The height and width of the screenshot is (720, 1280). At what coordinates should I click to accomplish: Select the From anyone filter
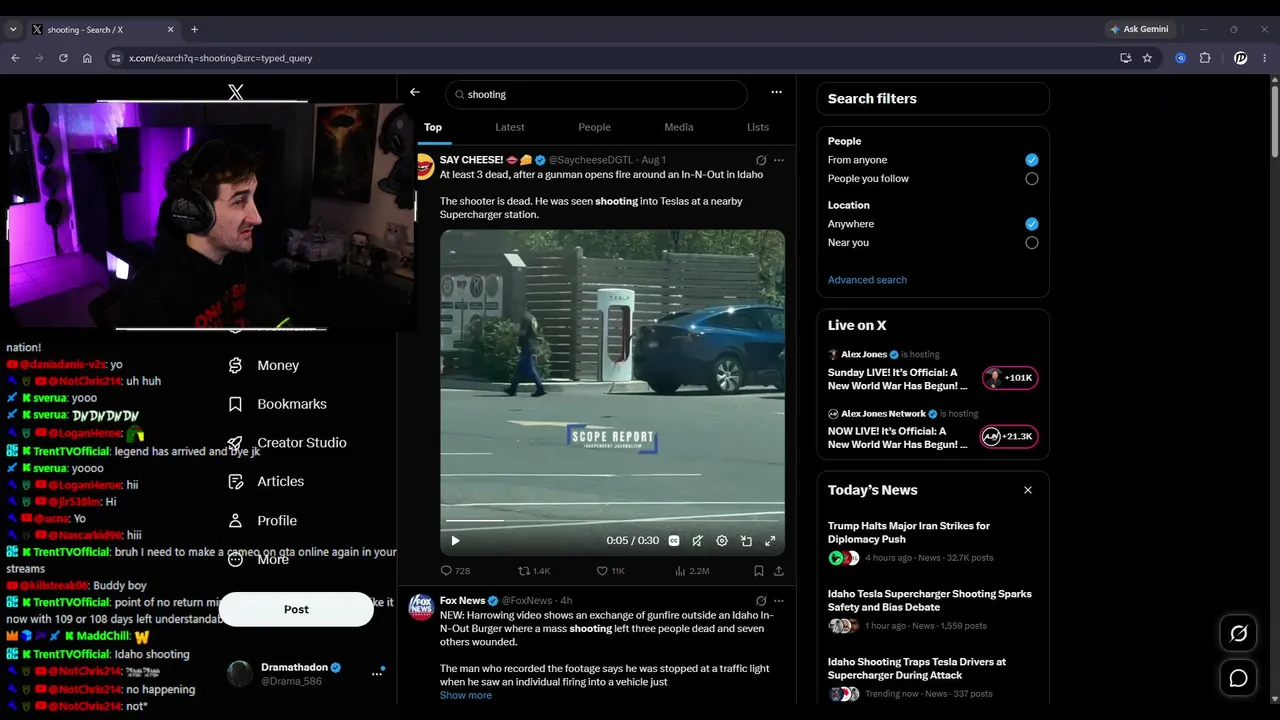[x=1031, y=160]
